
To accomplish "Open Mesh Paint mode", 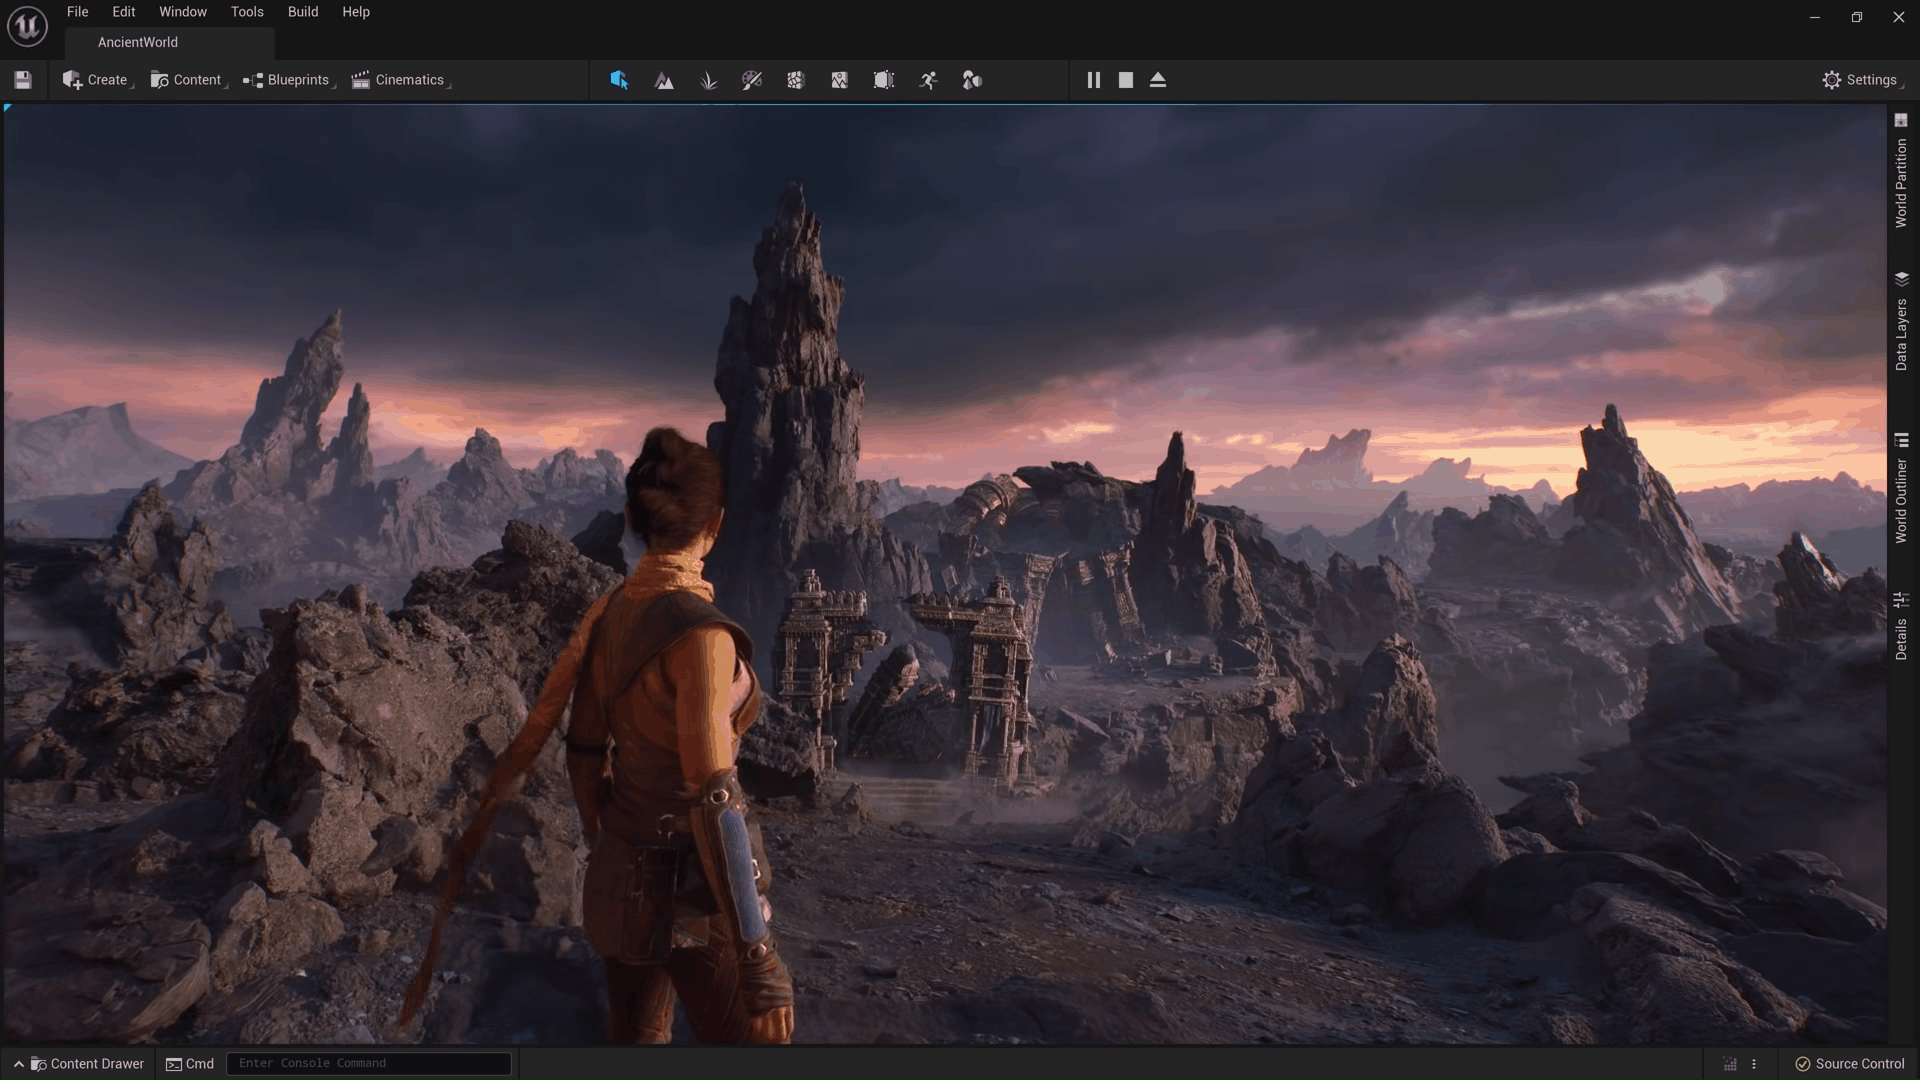I will (x=752, y=80).
